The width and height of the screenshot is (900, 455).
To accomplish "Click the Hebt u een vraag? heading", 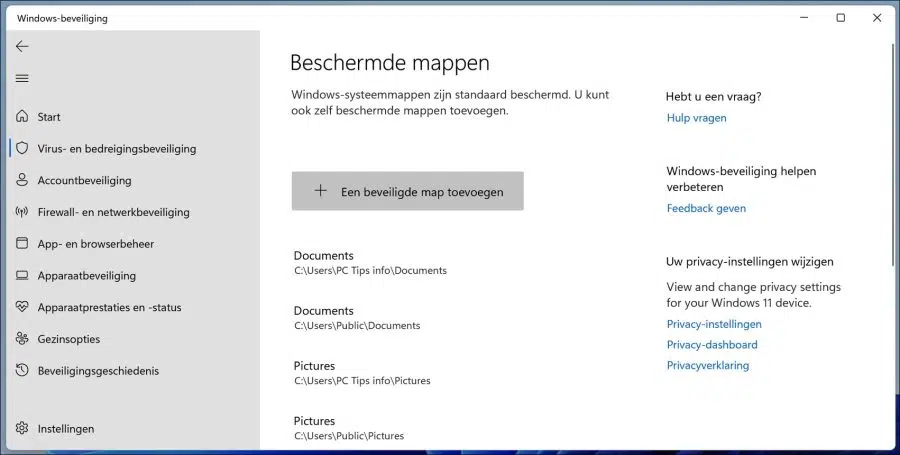I will click(x=713, y=96).
